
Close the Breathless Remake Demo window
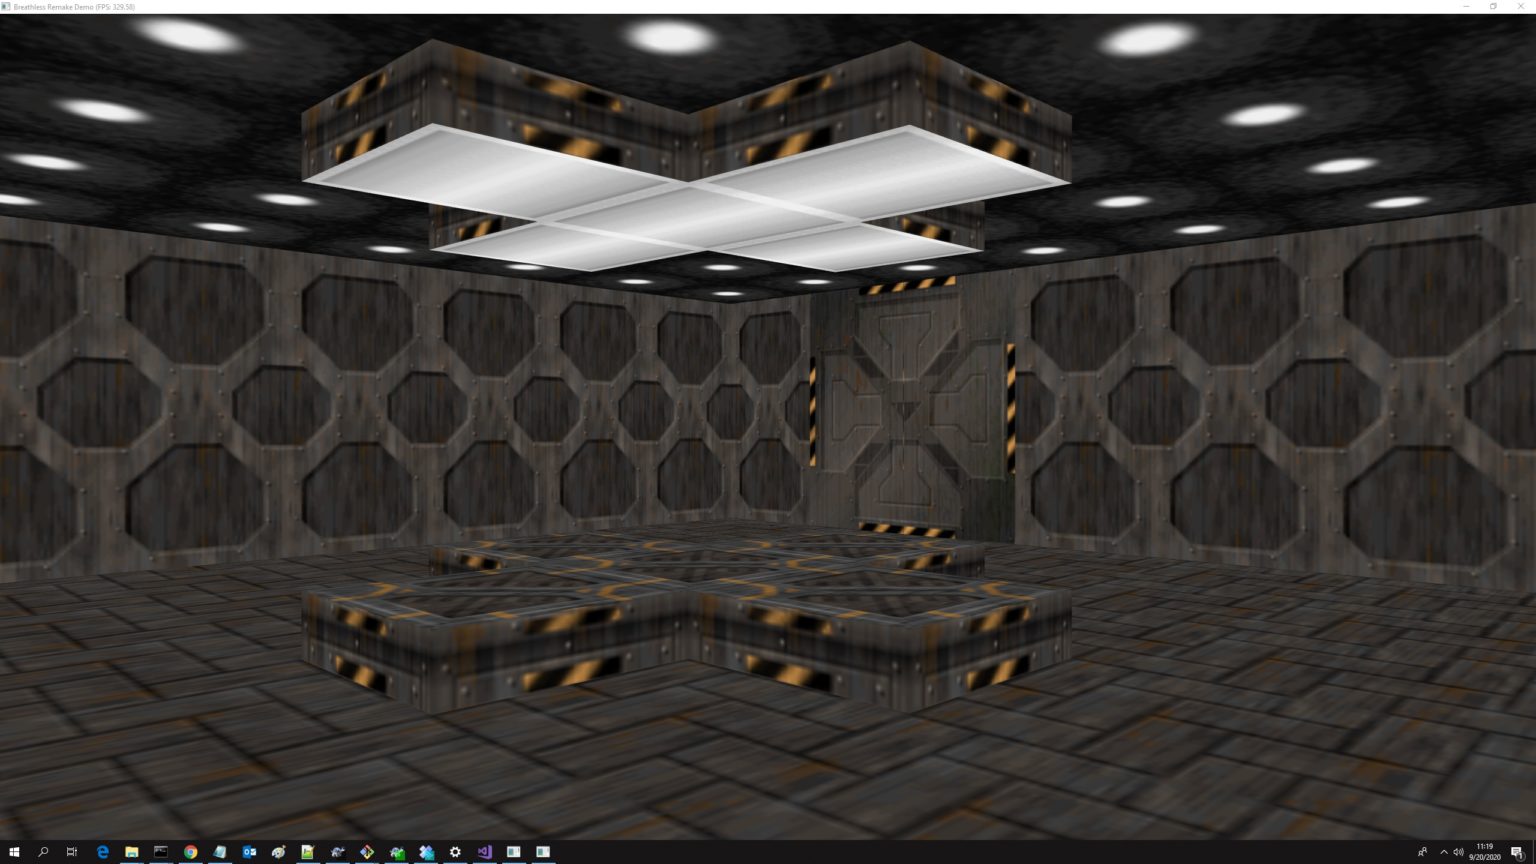1521,6
